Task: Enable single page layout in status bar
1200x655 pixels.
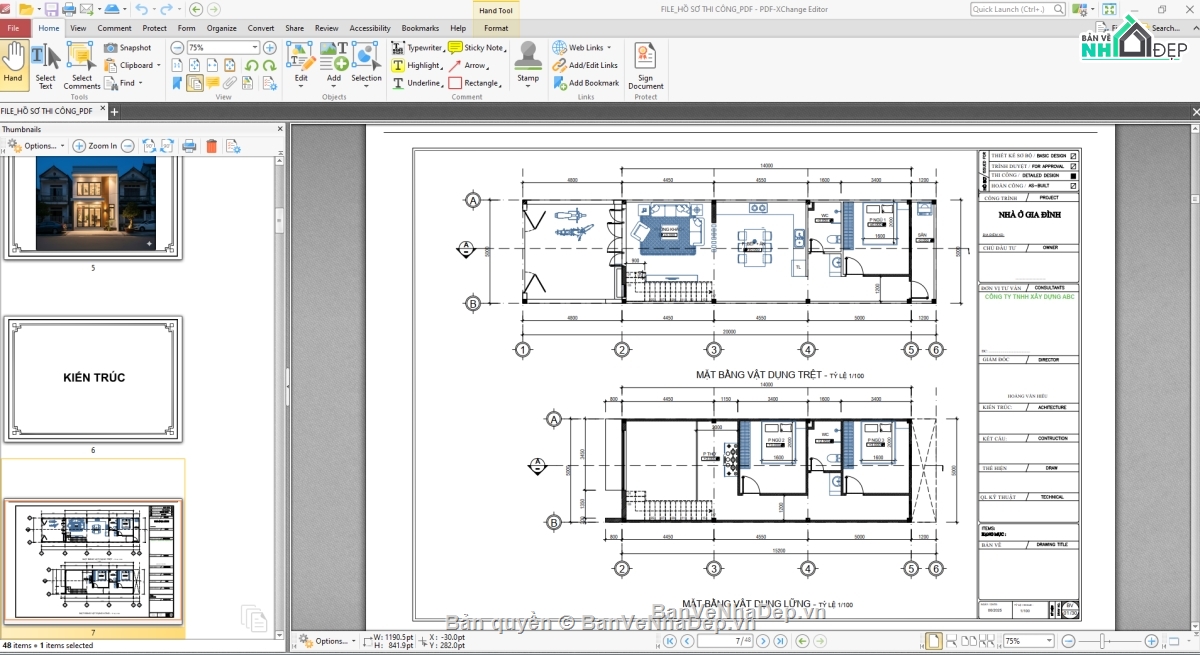Action: click(933, 641)
